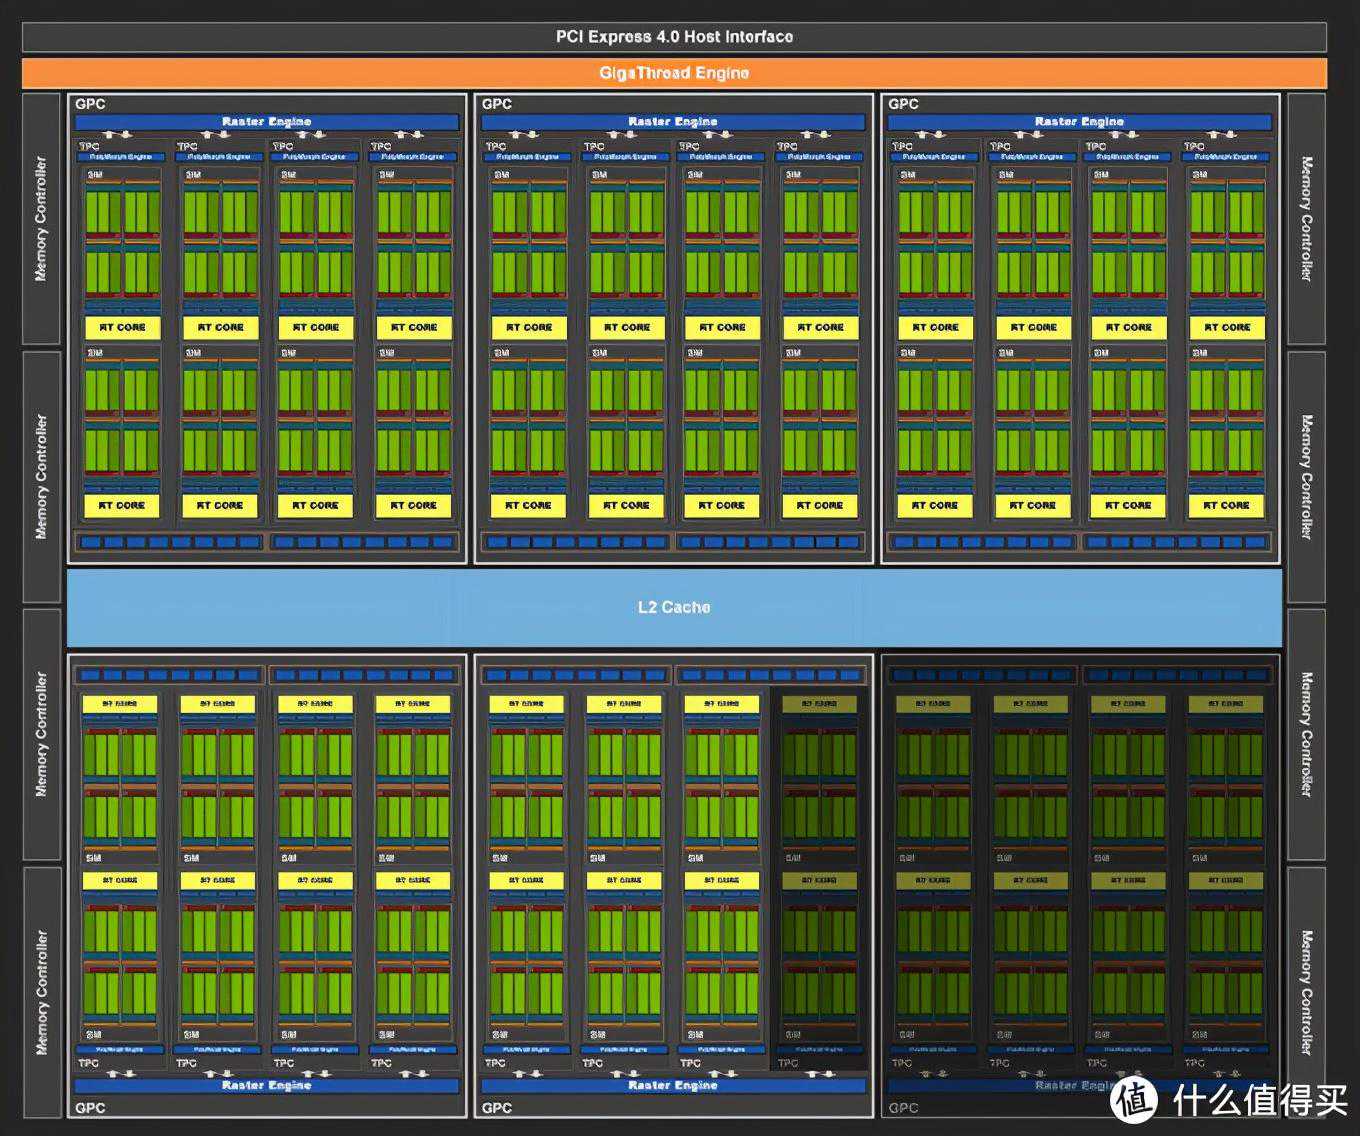The image size is (1360, 1136).
Task: Click the lowest Memory Controller on left edge
Action: 41,992
